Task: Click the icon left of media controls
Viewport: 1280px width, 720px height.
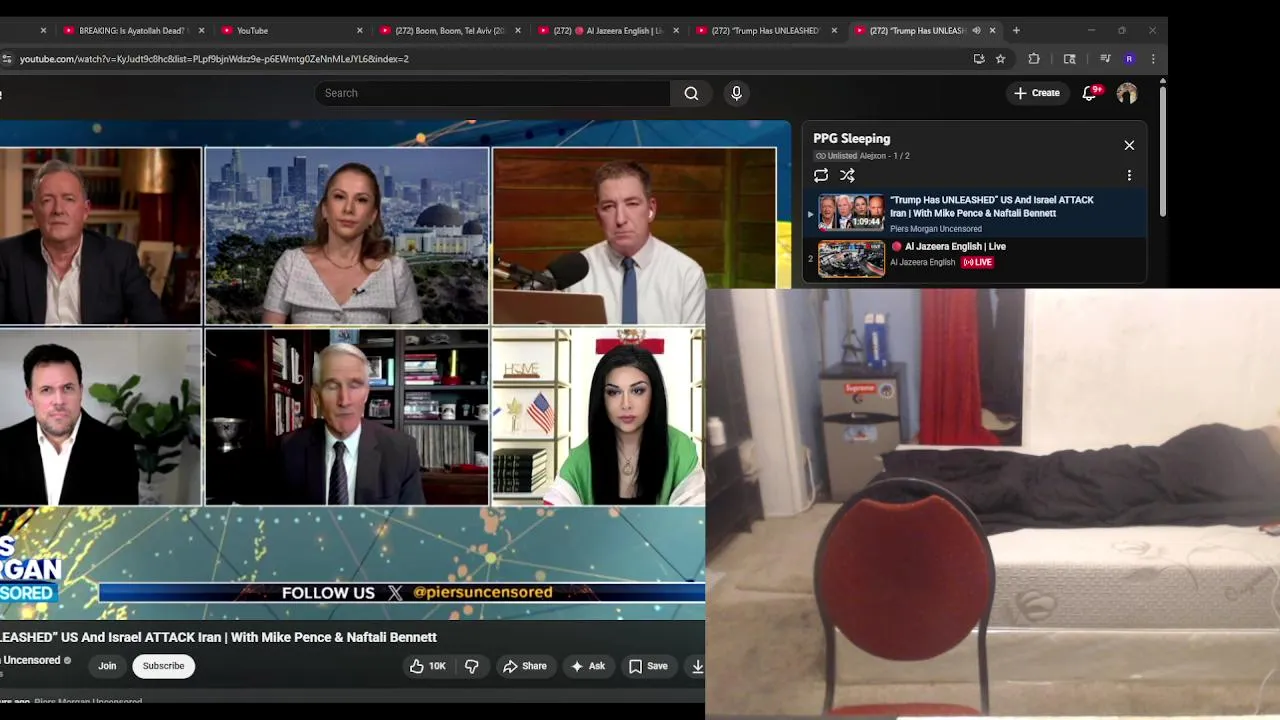Action: tap(1069, 59)
